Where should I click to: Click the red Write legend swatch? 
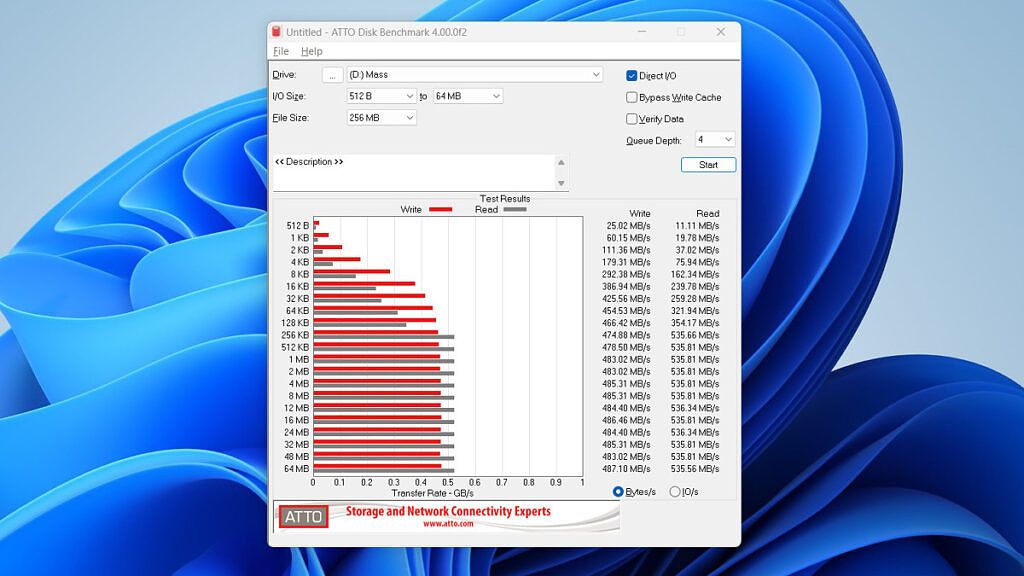(441, 210)
